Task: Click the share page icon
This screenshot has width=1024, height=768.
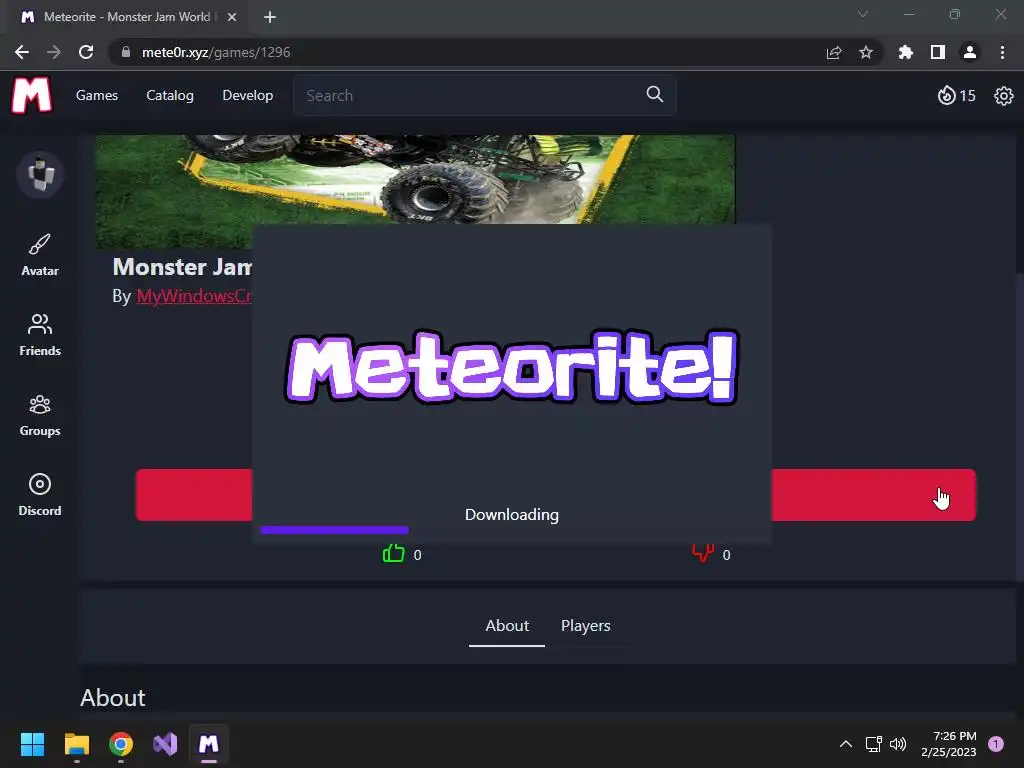Action: [834, 52]
